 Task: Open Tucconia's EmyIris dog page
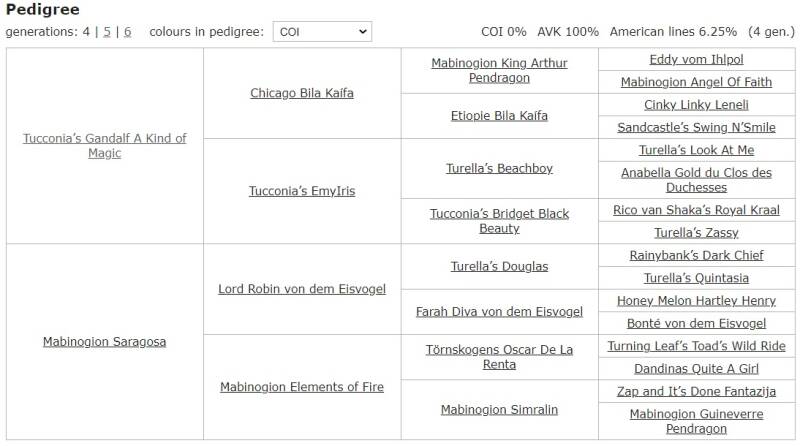[301, 191]
